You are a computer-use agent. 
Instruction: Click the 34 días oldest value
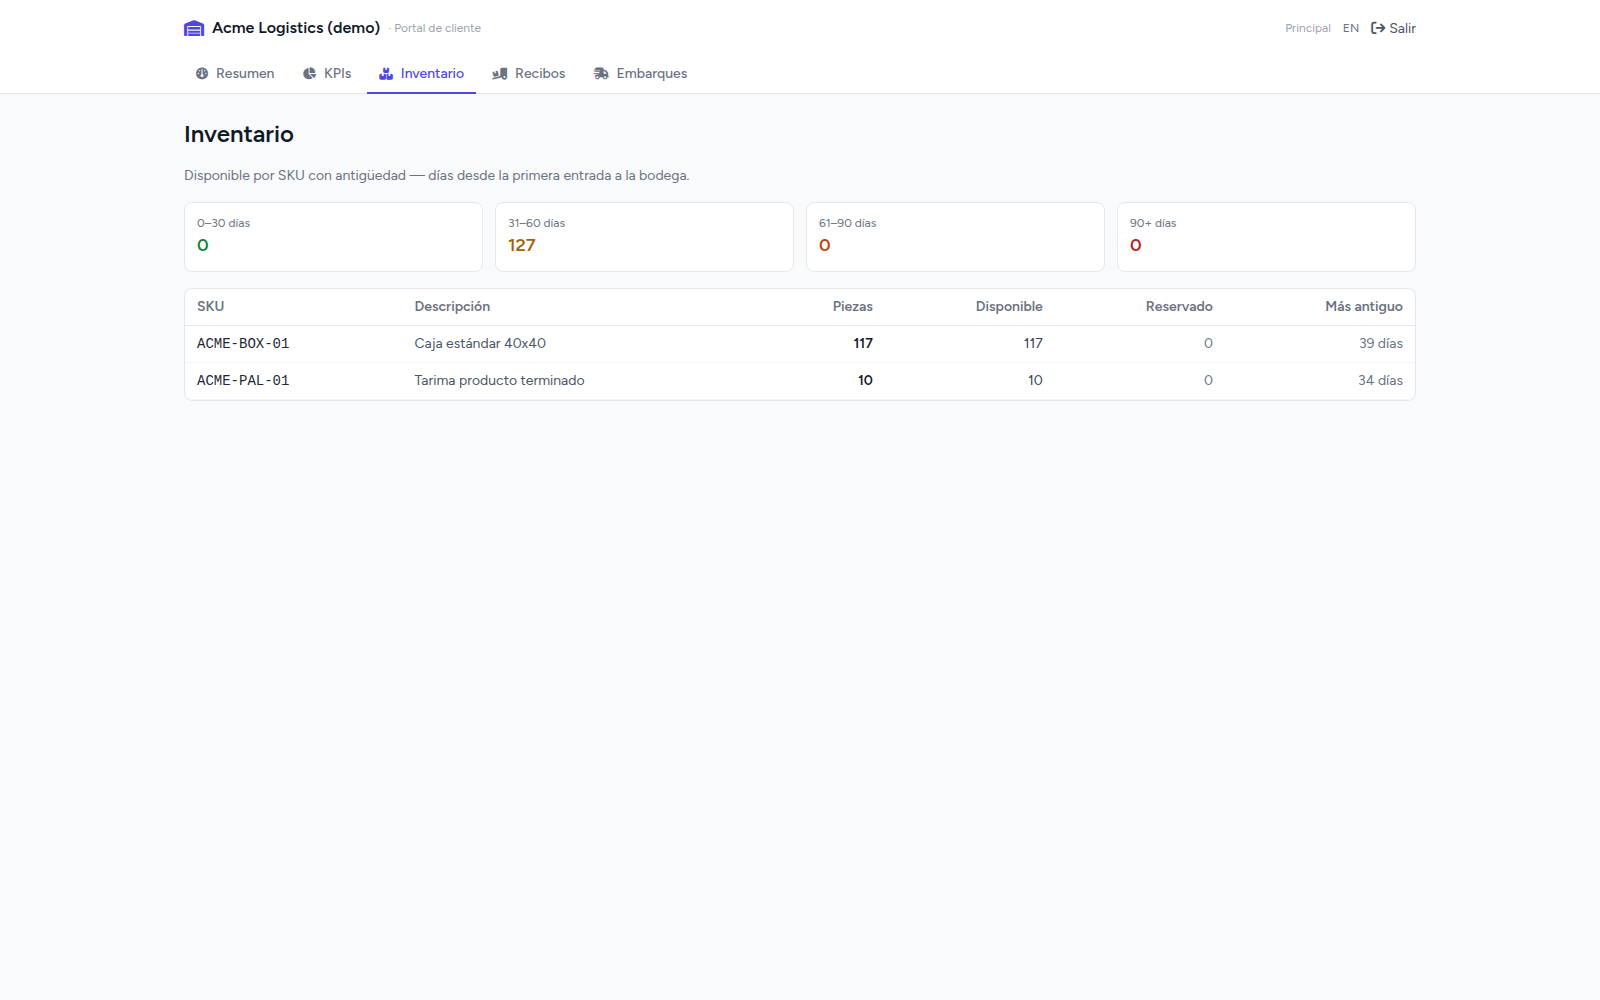(x=1380, y=381)
